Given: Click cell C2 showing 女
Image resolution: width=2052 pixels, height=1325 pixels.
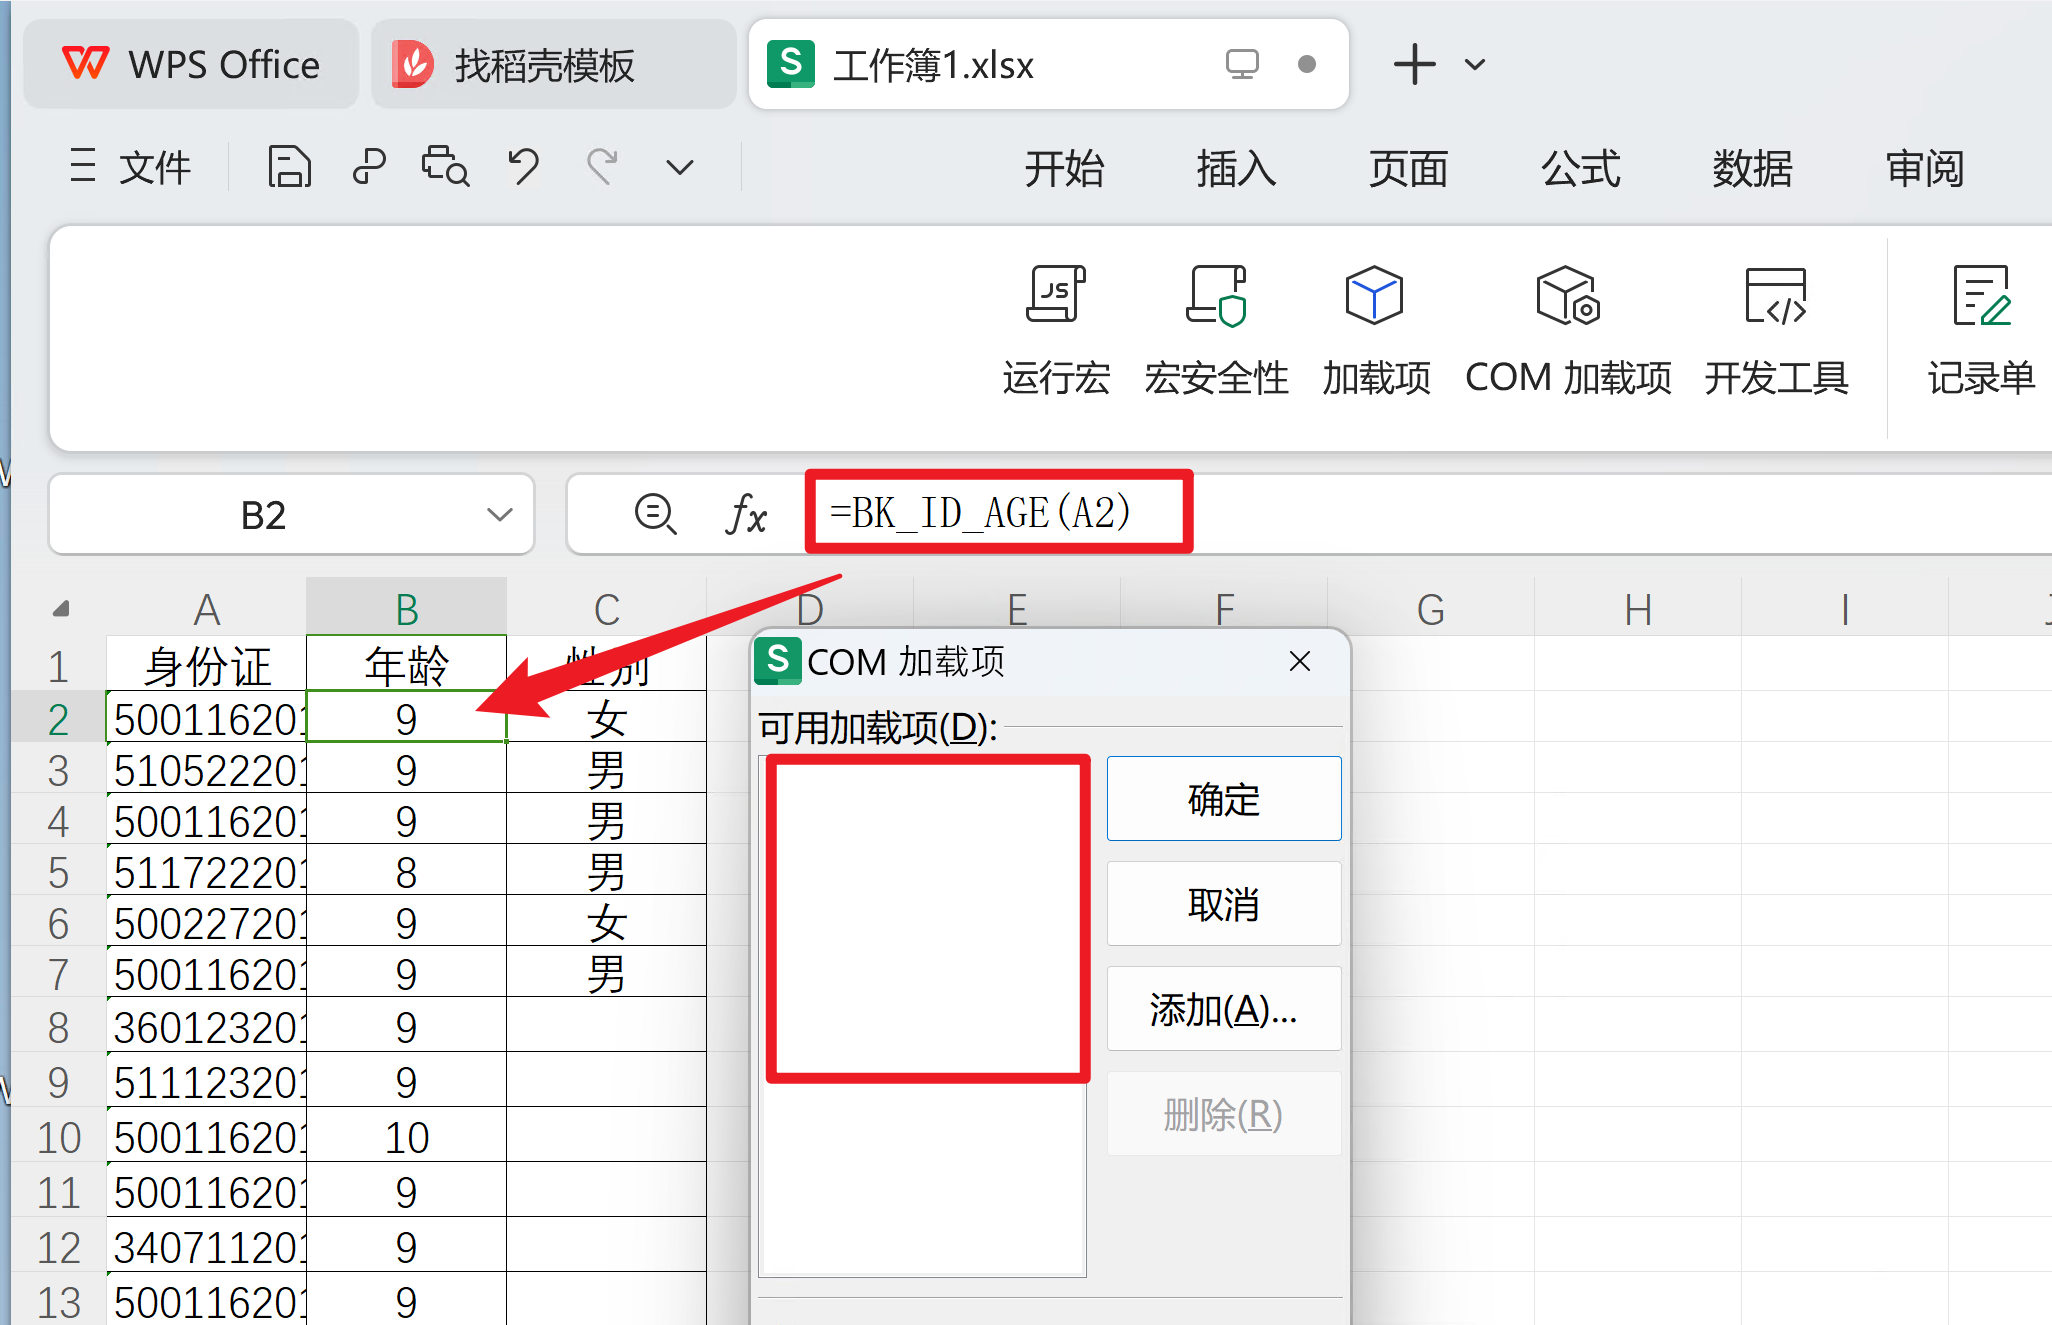Looking at the screenshot, I should pyautogui.click(x=607, y=719).
